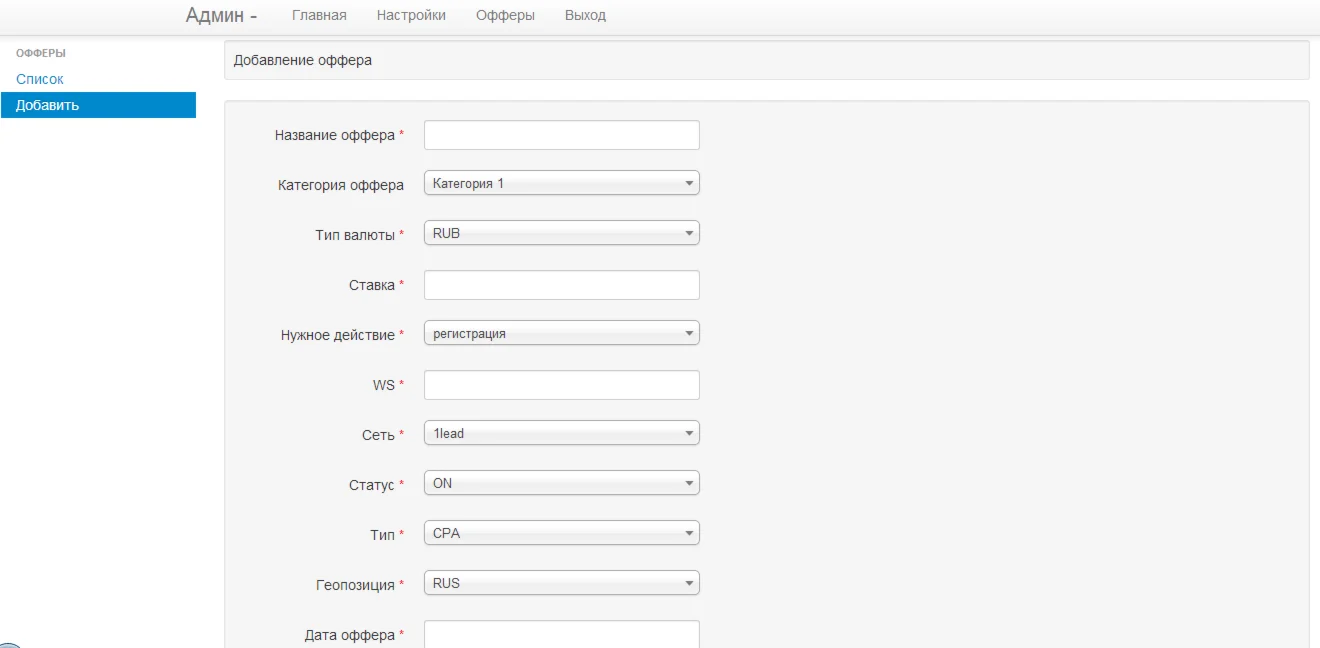Open the Офферы navigation item
The image size is (1320, 648).
[505, 16]
